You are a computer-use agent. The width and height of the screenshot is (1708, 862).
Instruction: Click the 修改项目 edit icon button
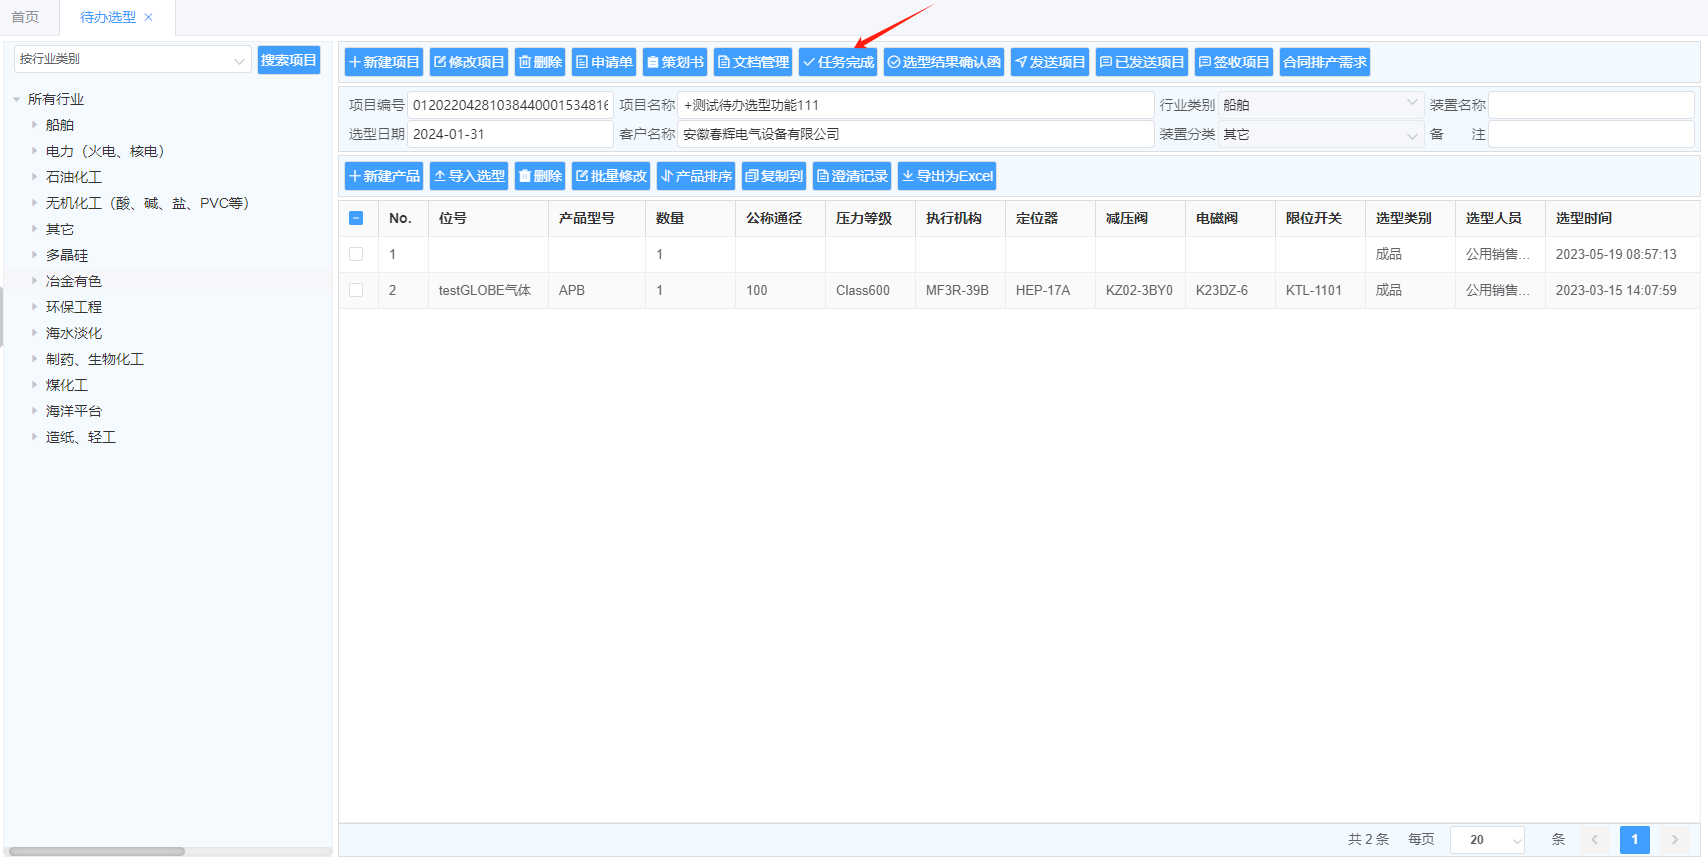coord(469,62)
